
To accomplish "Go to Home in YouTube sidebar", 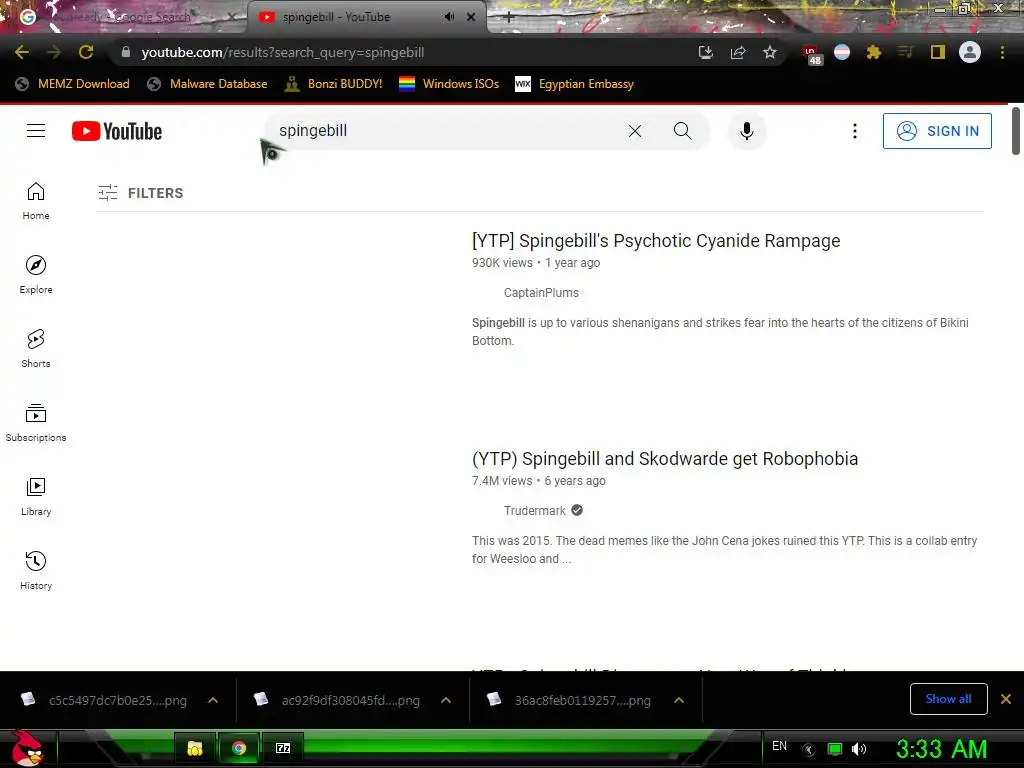I will tap(36, 200).
